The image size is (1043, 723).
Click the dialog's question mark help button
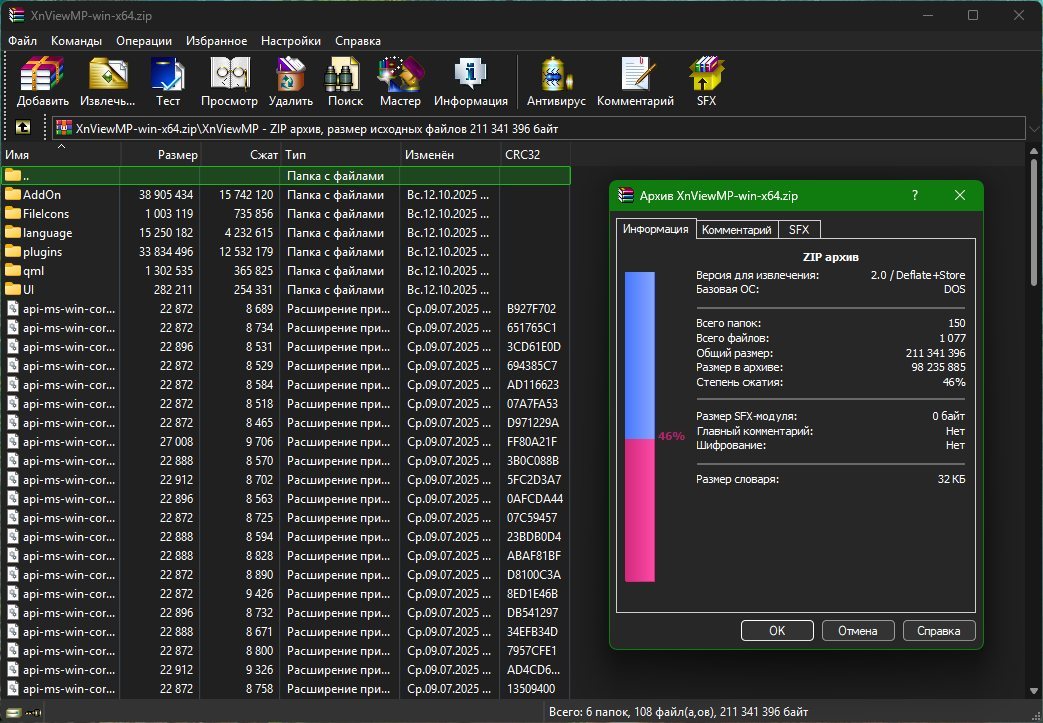917,196
